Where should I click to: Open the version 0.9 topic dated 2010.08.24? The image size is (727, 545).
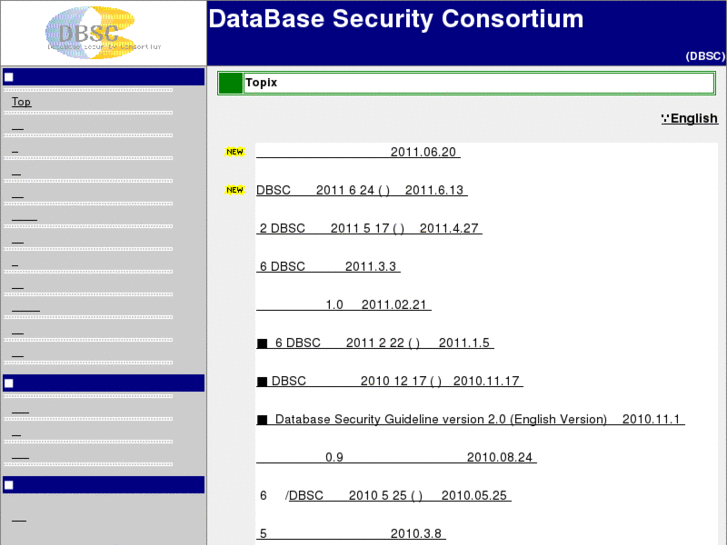[396, 457]
